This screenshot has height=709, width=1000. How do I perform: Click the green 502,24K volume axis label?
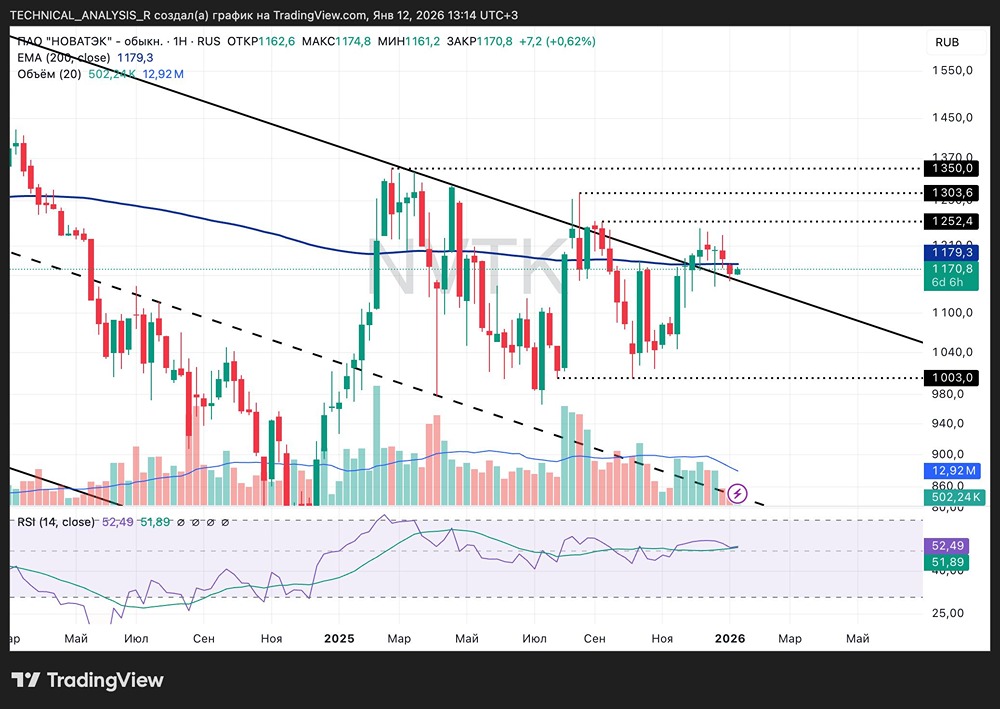(955, 497)
